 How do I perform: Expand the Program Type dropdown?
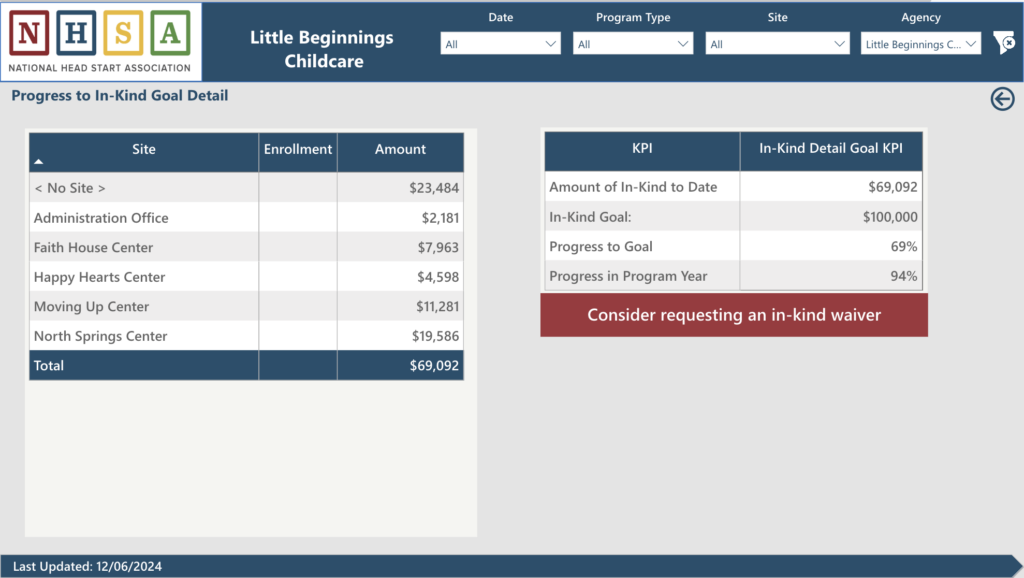click(x=633, y=44)
